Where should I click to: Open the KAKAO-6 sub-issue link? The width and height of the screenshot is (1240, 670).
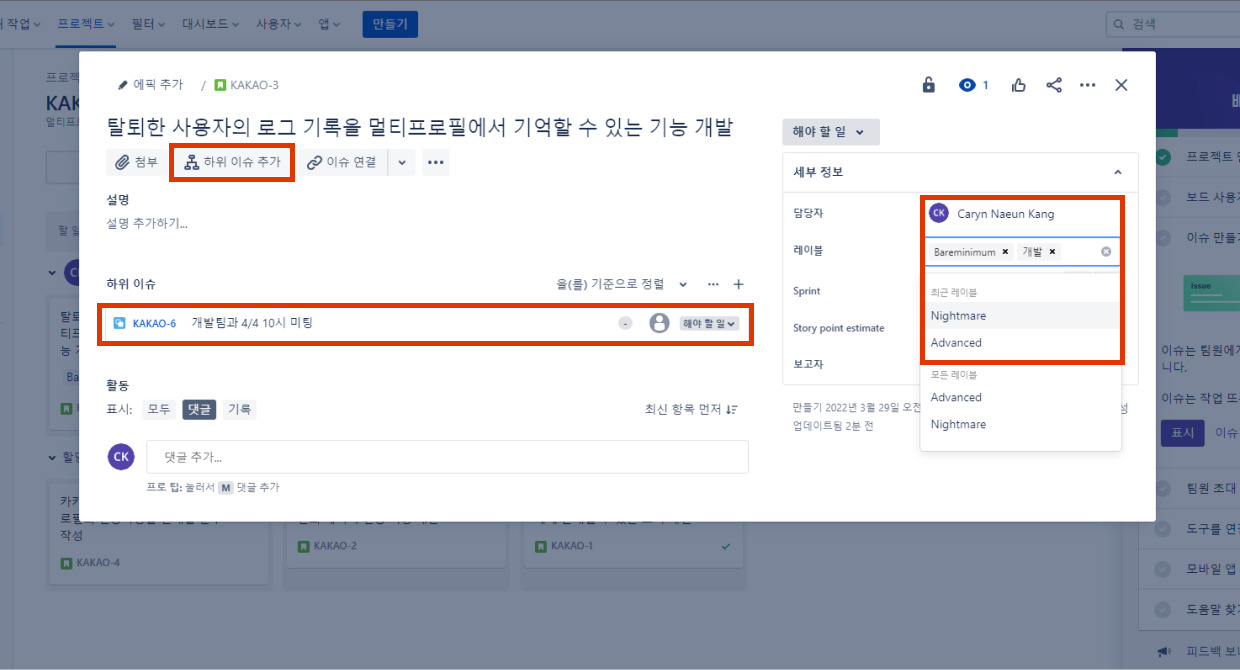[154, 323]
